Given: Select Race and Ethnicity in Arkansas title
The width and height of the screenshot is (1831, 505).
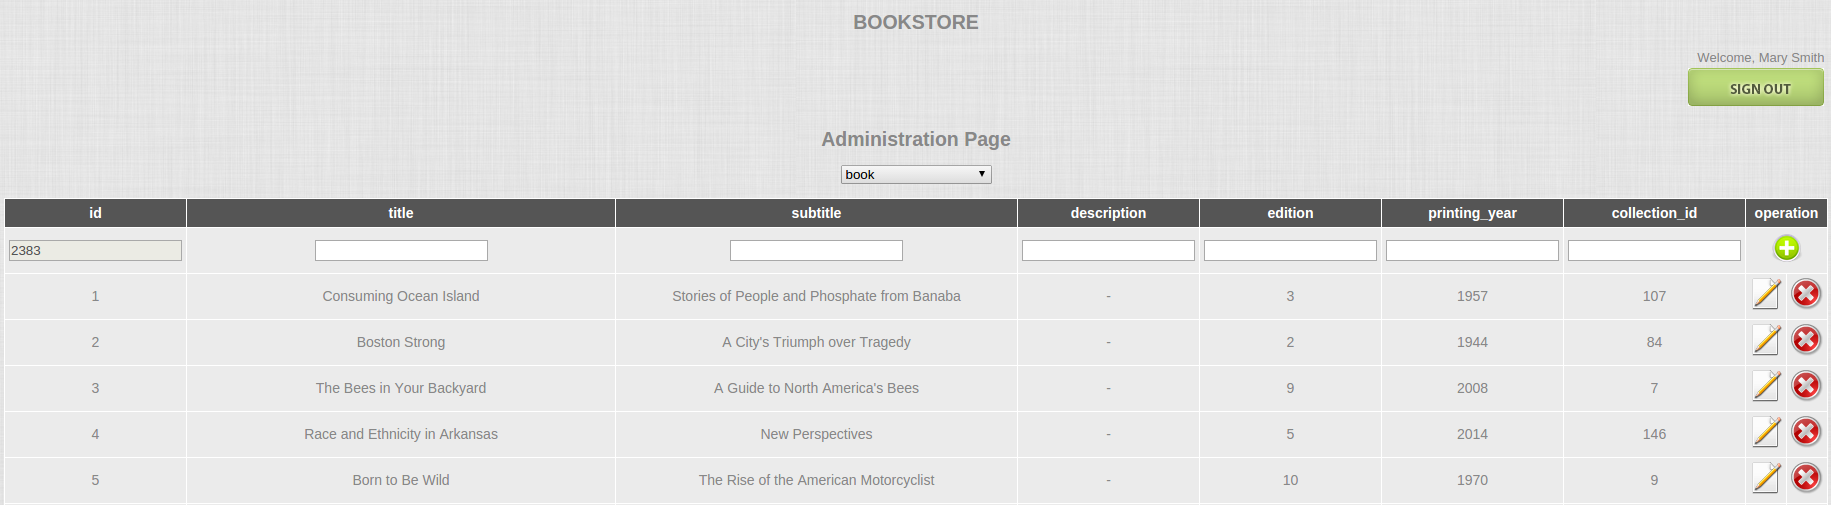Looking at the screenshot, I should [x=401, y=434].
